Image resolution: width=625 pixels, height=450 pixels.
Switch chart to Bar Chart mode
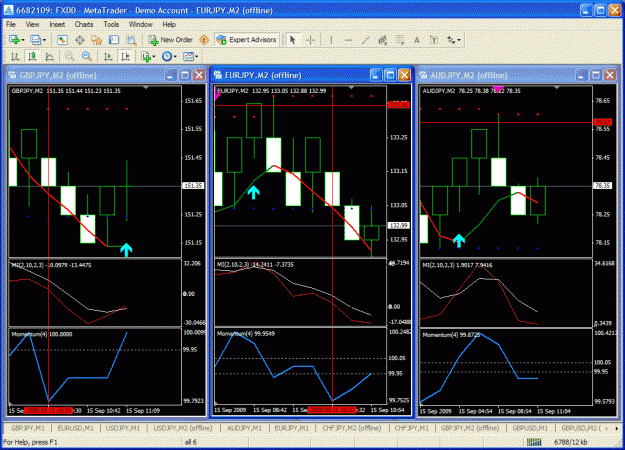click(15, 57)
